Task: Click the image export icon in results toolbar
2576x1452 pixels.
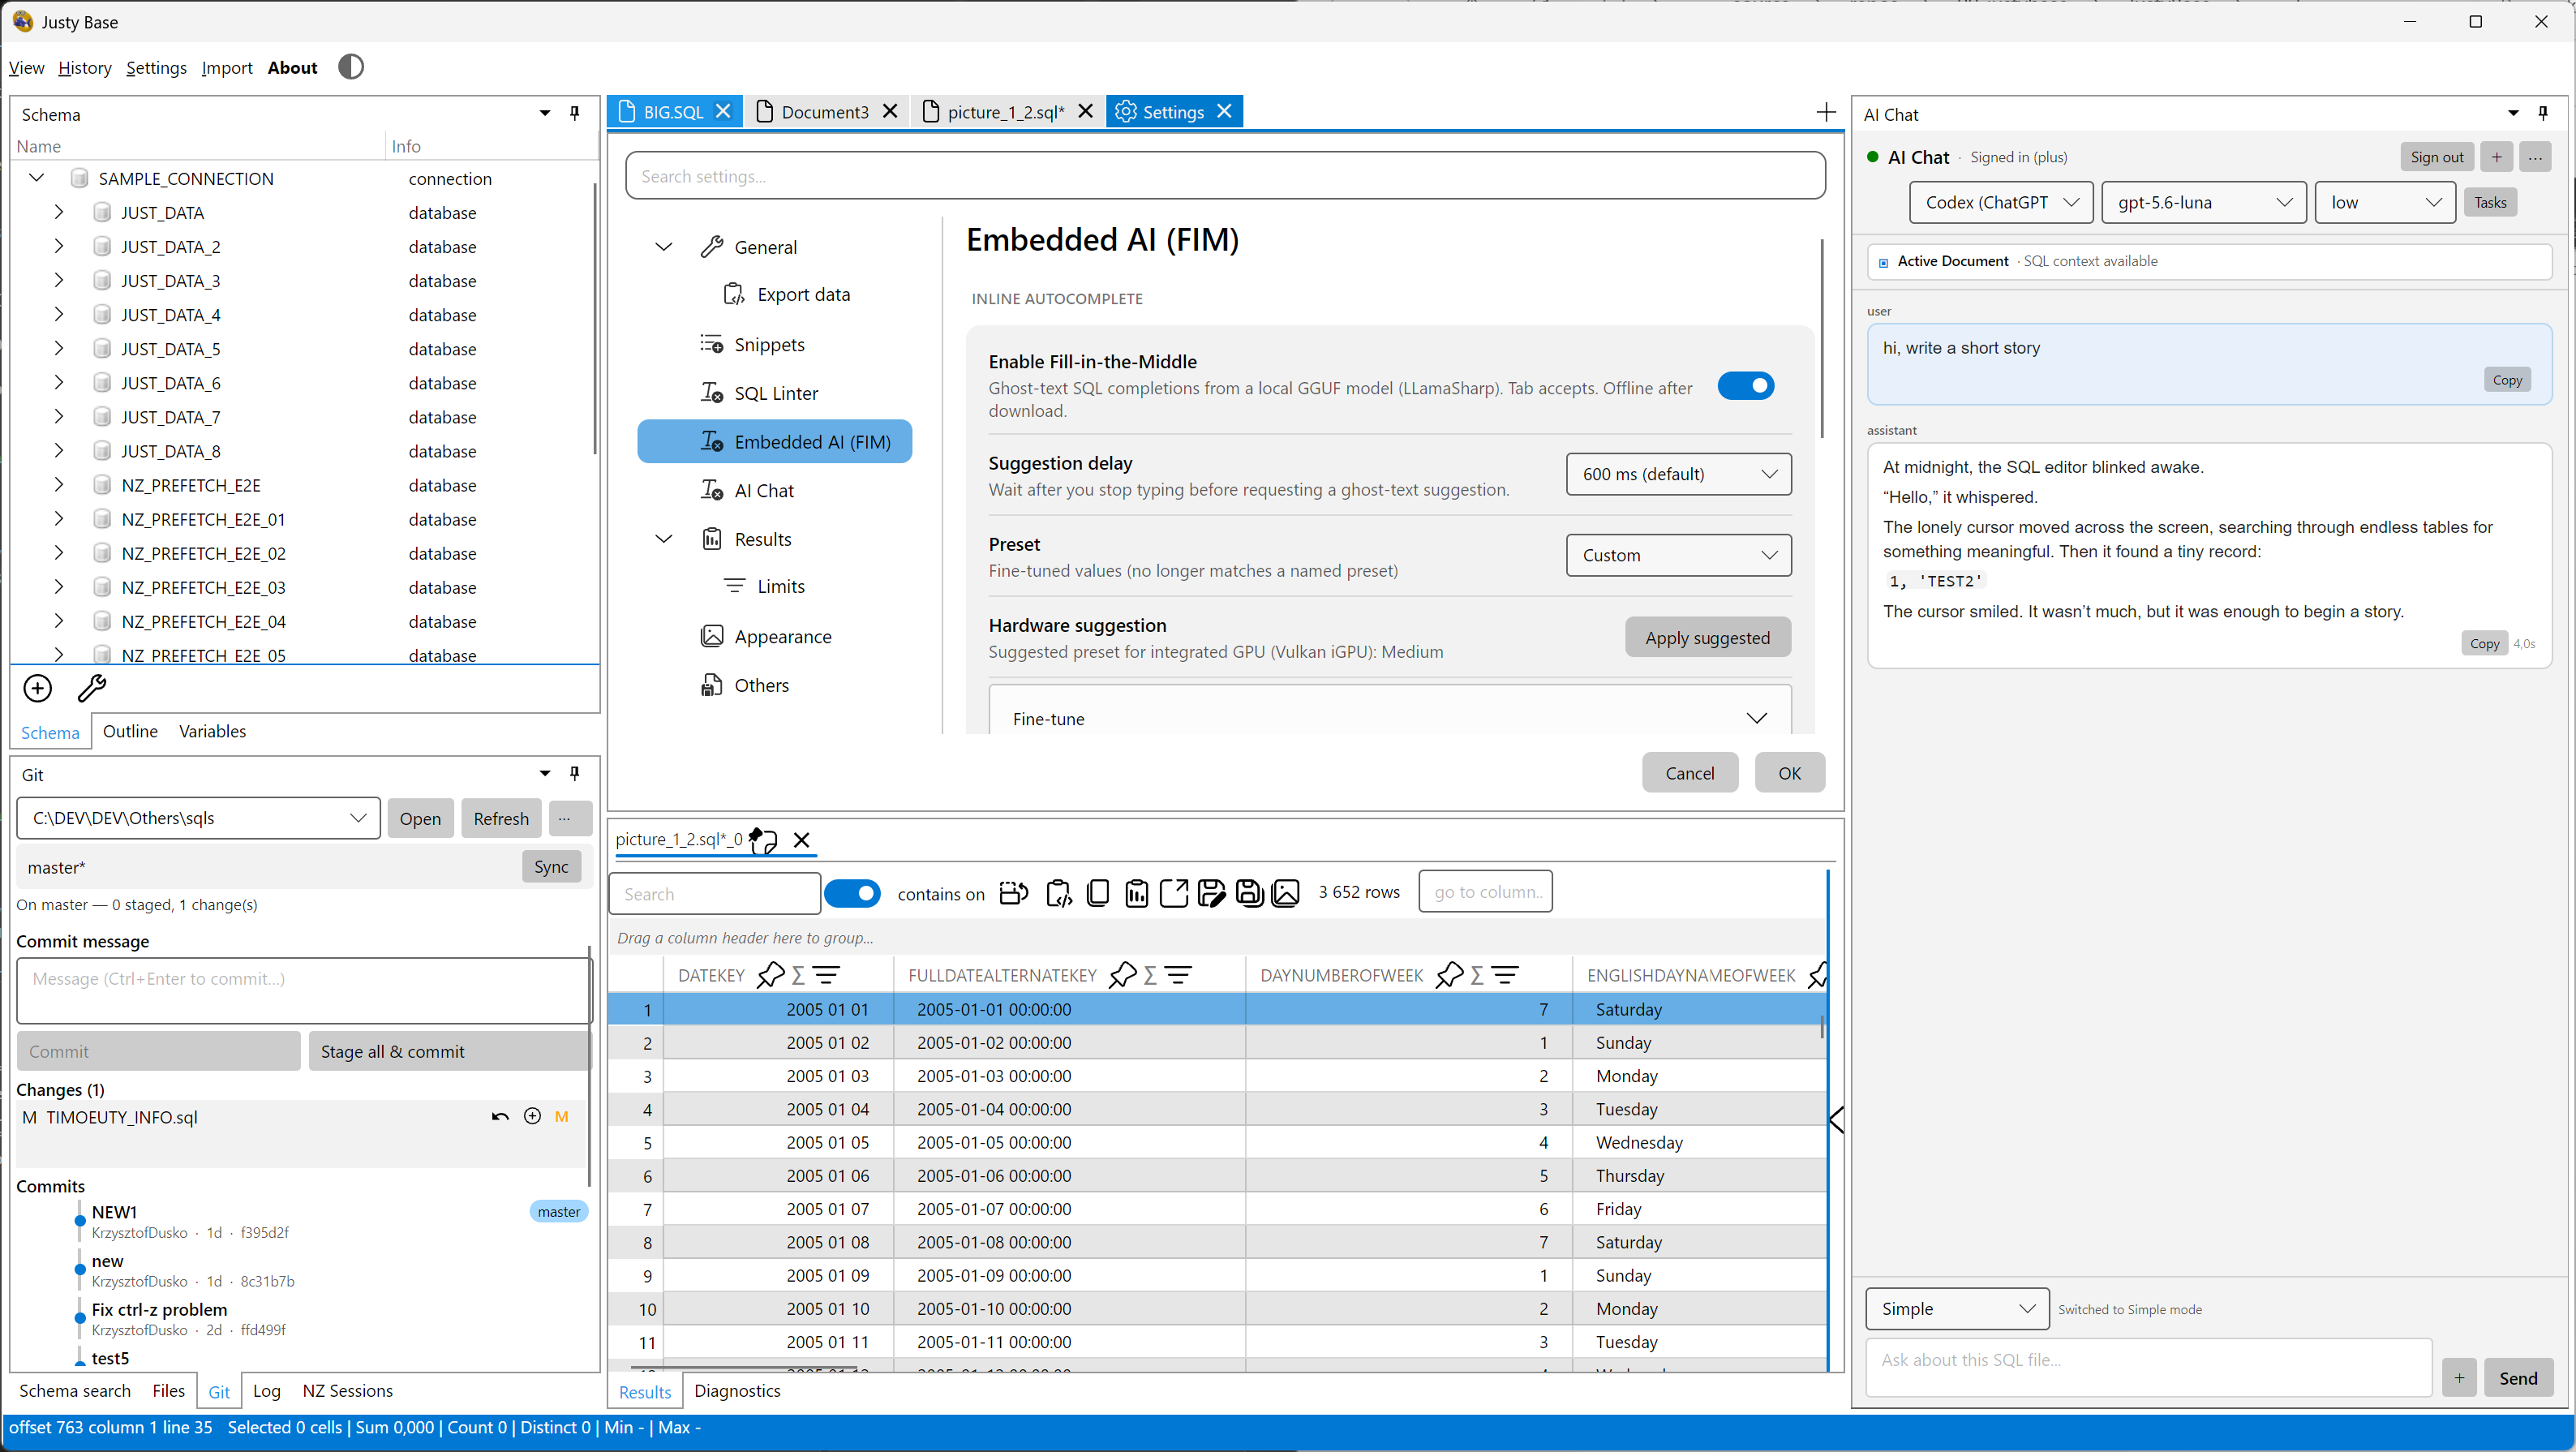Action: point(1286,893)
